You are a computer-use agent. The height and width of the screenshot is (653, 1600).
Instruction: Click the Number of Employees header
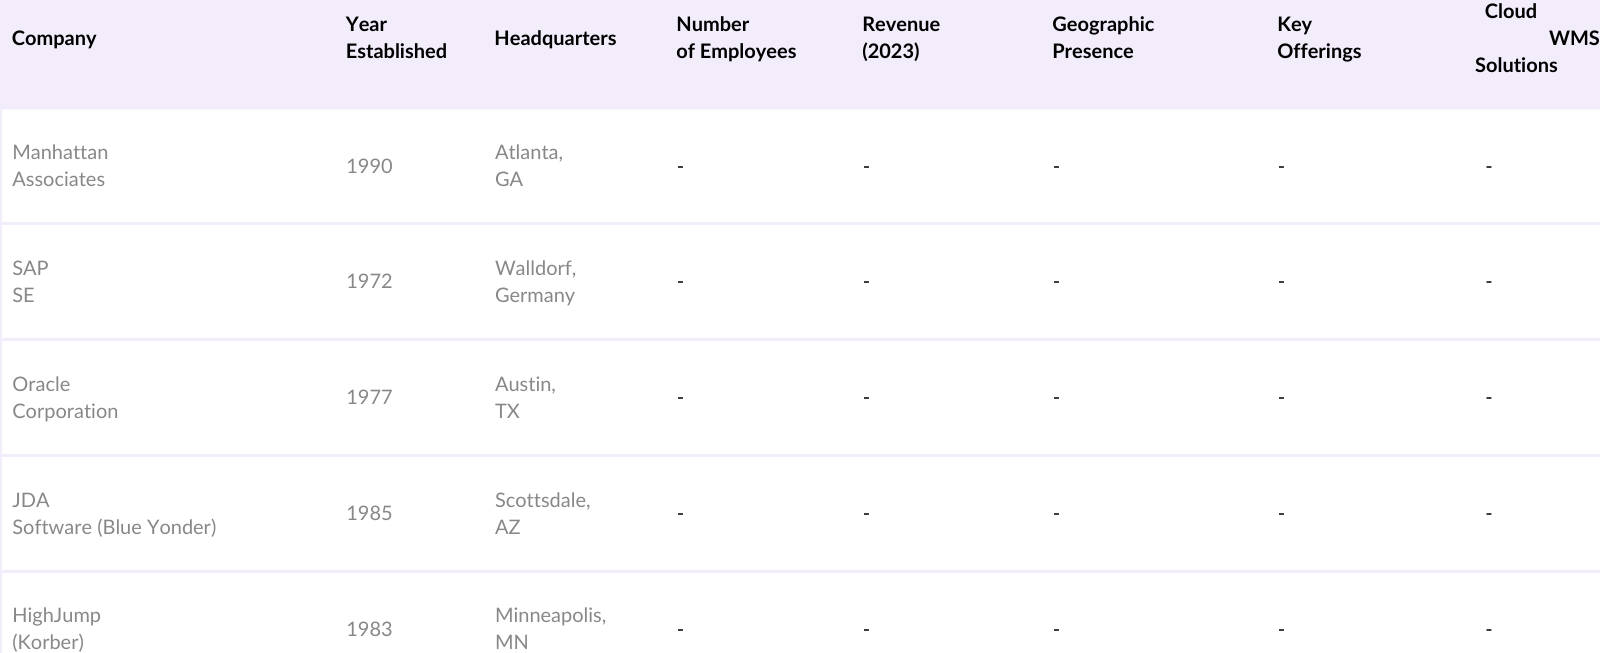coord(736,38)
